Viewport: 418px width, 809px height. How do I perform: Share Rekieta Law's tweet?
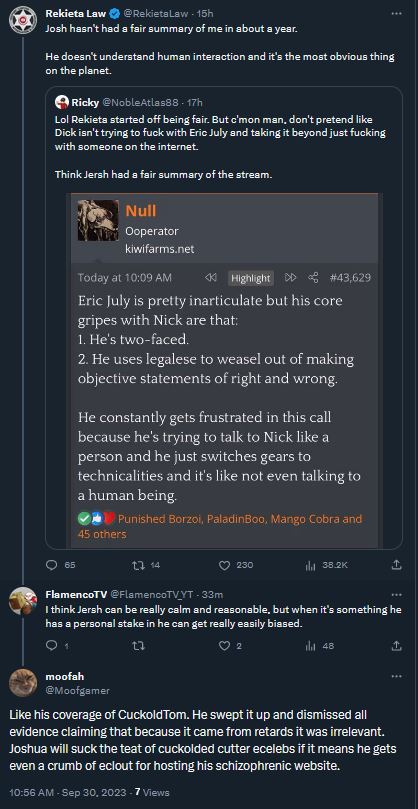pos(397,565)
